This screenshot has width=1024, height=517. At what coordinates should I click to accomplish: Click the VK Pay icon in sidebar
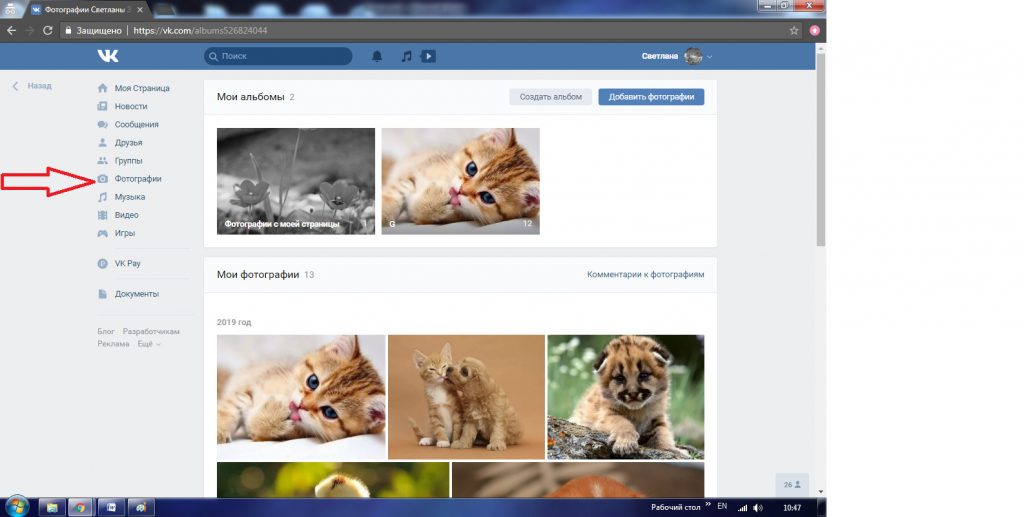(x=103, y=264)
